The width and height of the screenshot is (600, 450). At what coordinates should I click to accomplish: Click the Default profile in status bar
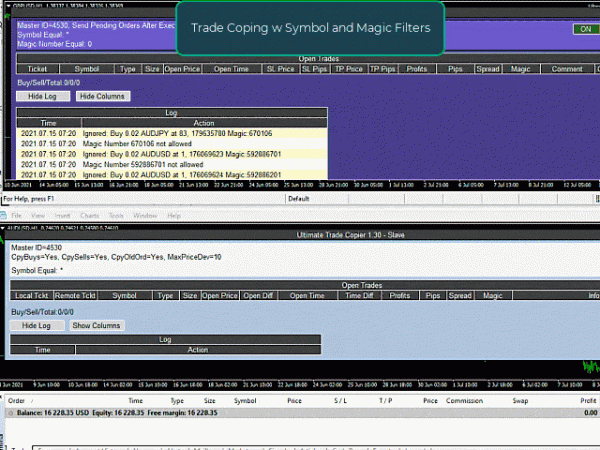click(x=300, y=199)
